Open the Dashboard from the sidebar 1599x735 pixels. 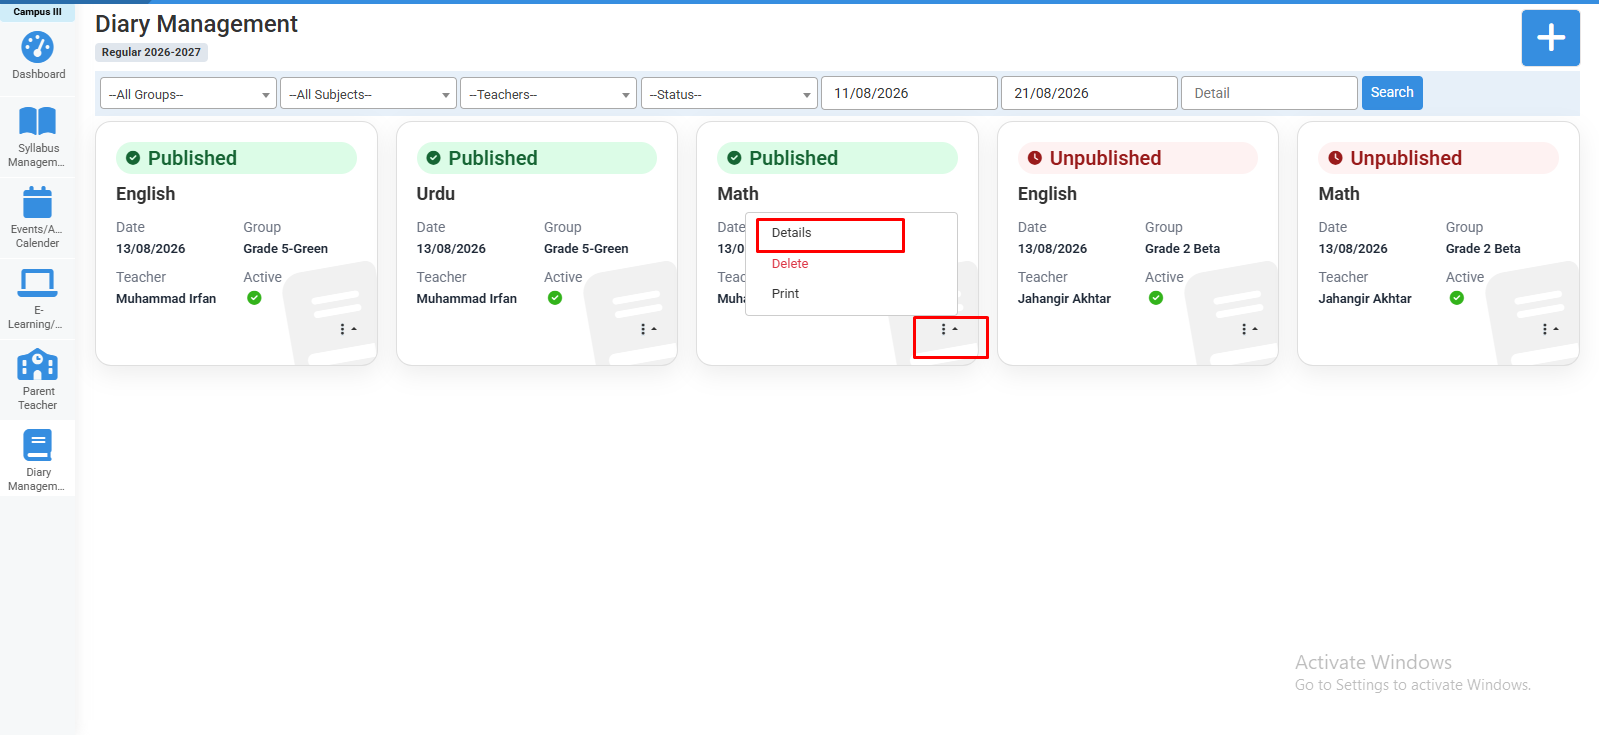coord(38,56)
